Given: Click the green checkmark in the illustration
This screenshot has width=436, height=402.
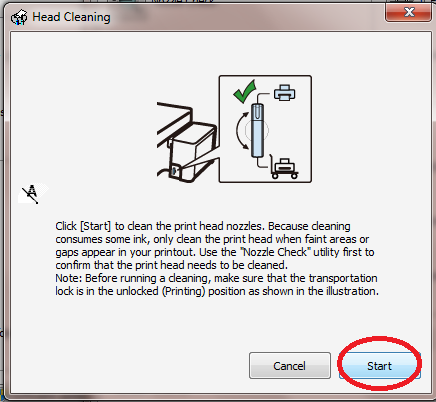Looking at the screenshot, I should pos(244,91).
